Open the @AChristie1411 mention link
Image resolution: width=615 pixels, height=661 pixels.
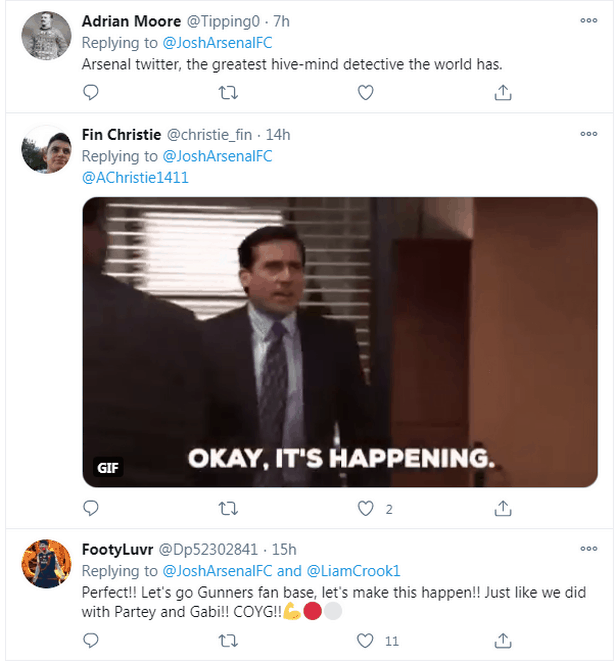pos(135,177)
